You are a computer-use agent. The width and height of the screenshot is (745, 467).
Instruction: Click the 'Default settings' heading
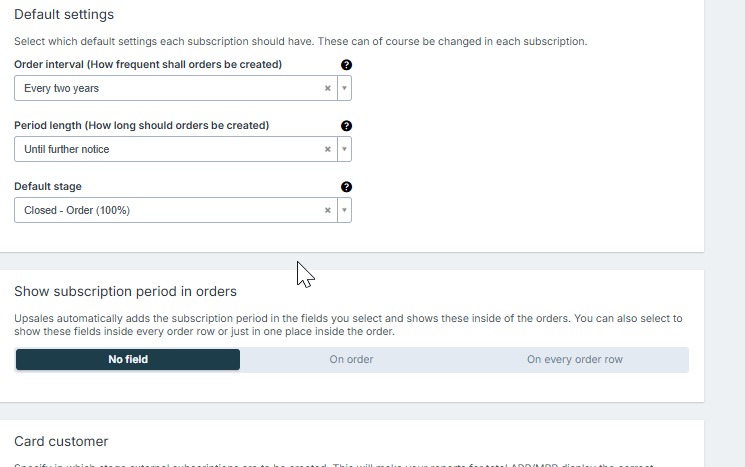[x=64, y=15]
